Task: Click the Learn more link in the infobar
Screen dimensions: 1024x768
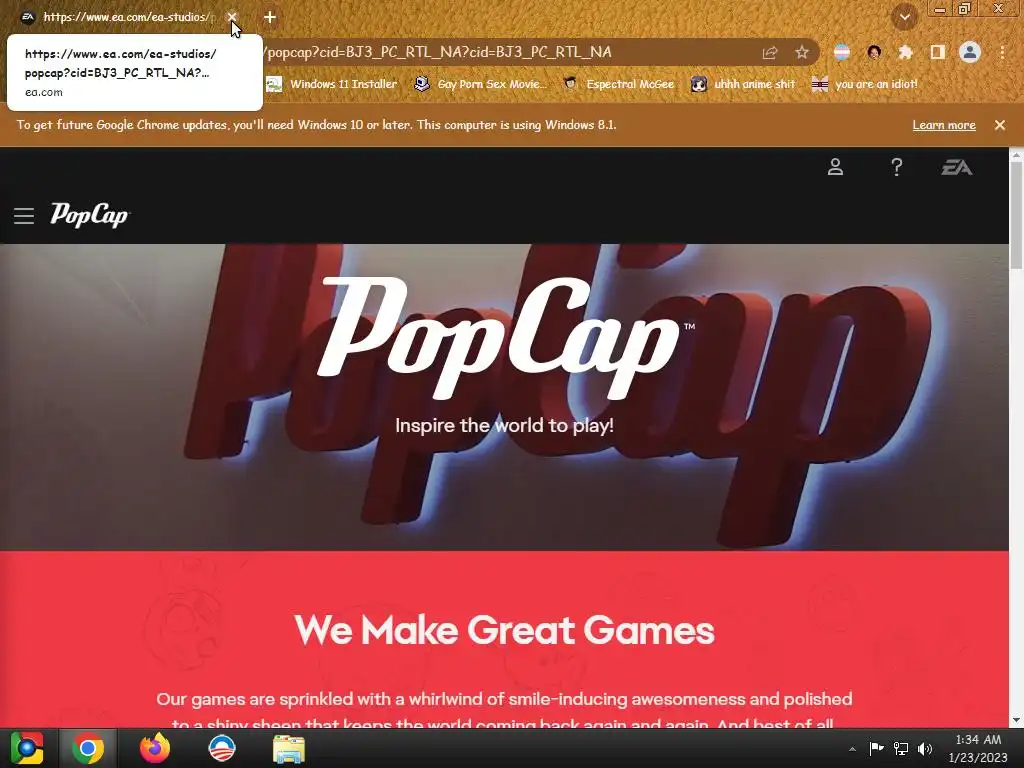Action: [944, 125]
